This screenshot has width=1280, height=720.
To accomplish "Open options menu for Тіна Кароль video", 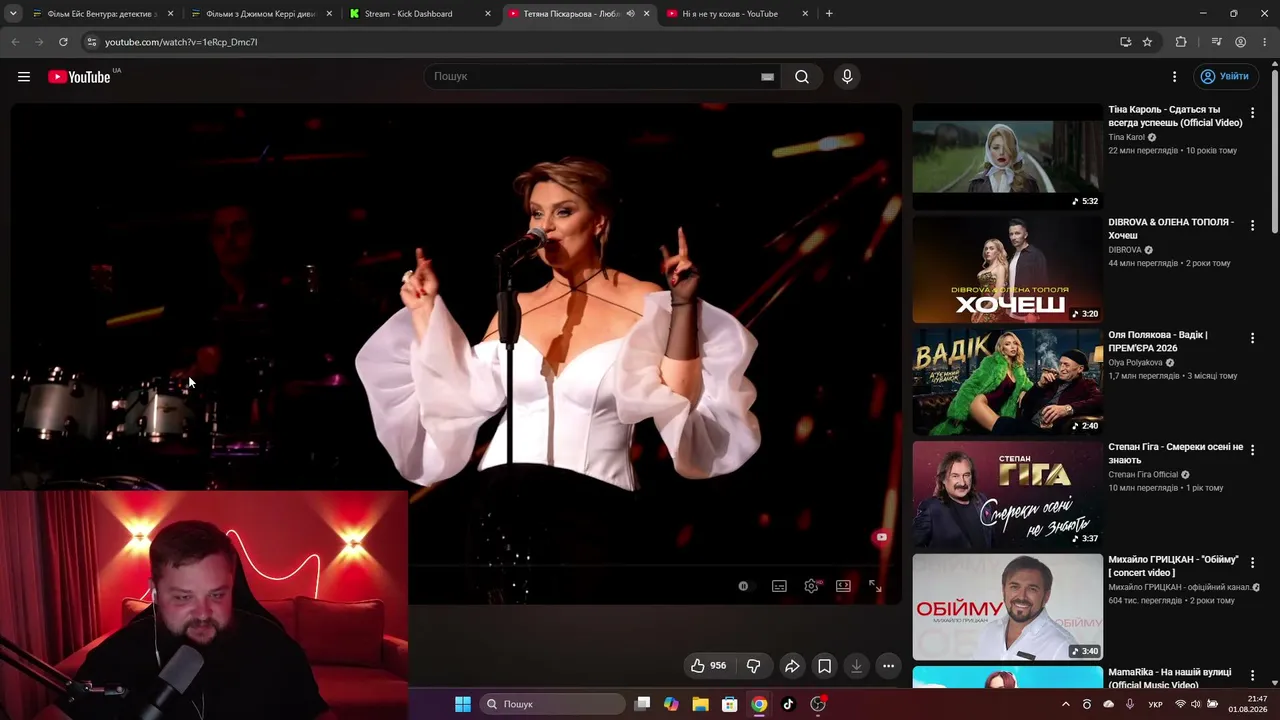I will tap(1252, 114).
